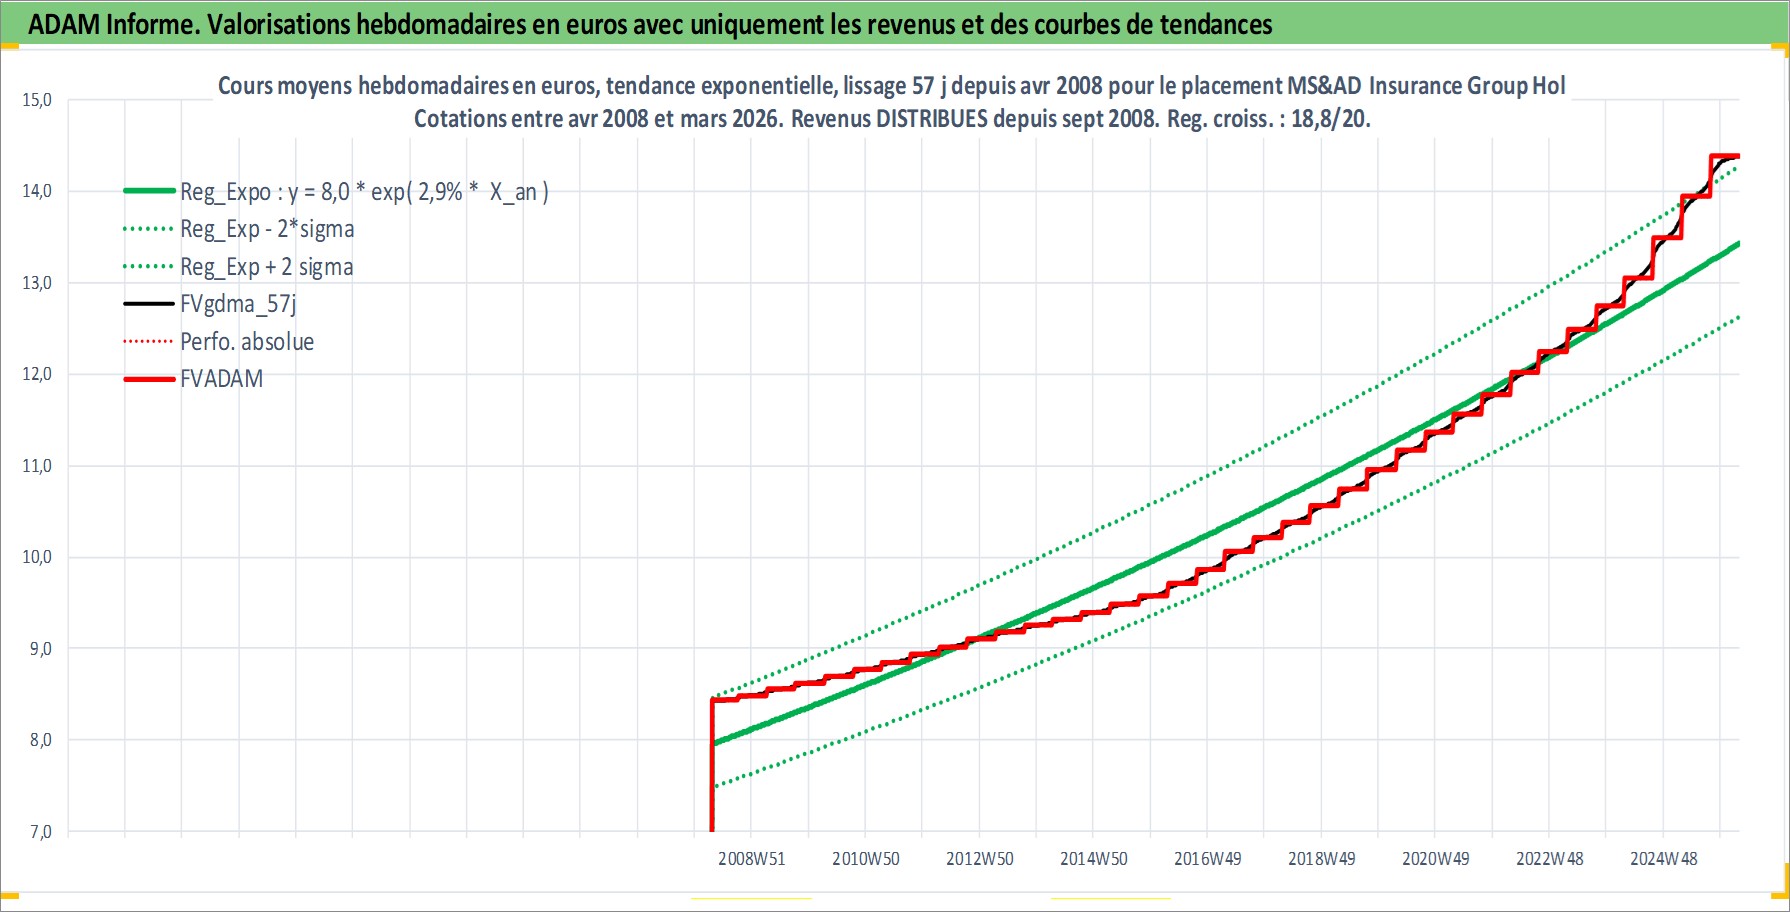The image size is (1790, 912).
Task: Click x-axis label 2020W49
Action: coord(1436,859)
